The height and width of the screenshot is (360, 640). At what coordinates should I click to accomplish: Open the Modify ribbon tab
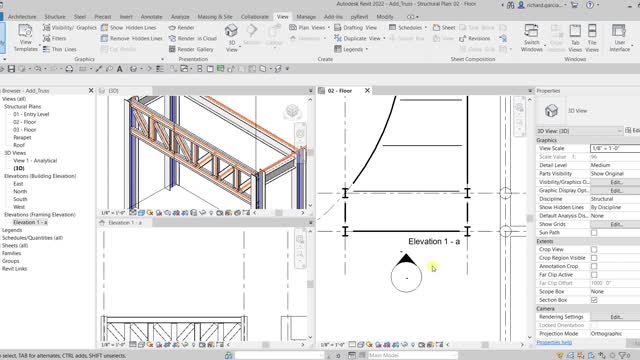coord(385,17)
